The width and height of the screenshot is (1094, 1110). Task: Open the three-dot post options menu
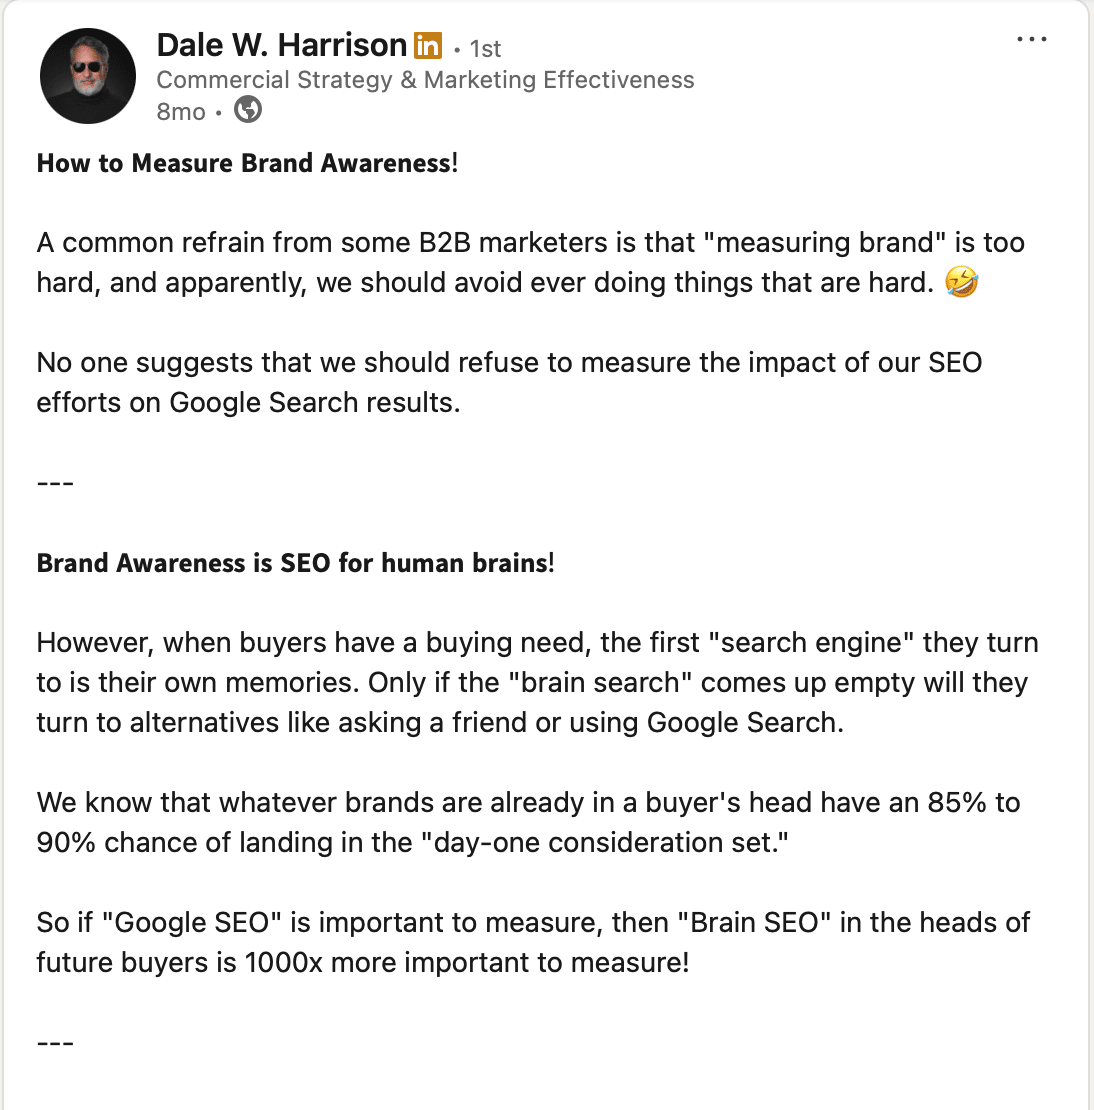point(1031,39)
